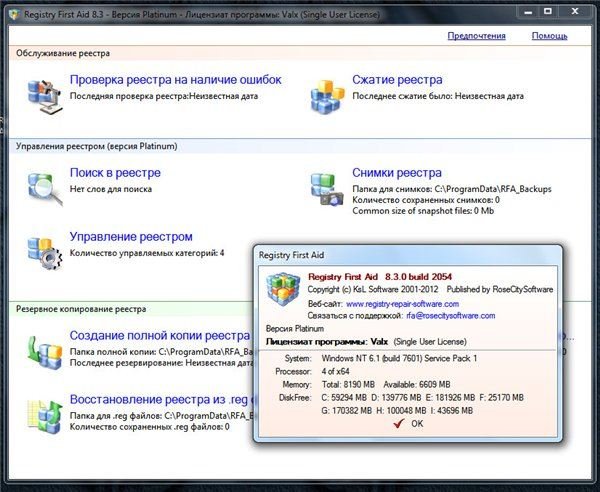Click Нет слов для поиска text

coord(111,189)
